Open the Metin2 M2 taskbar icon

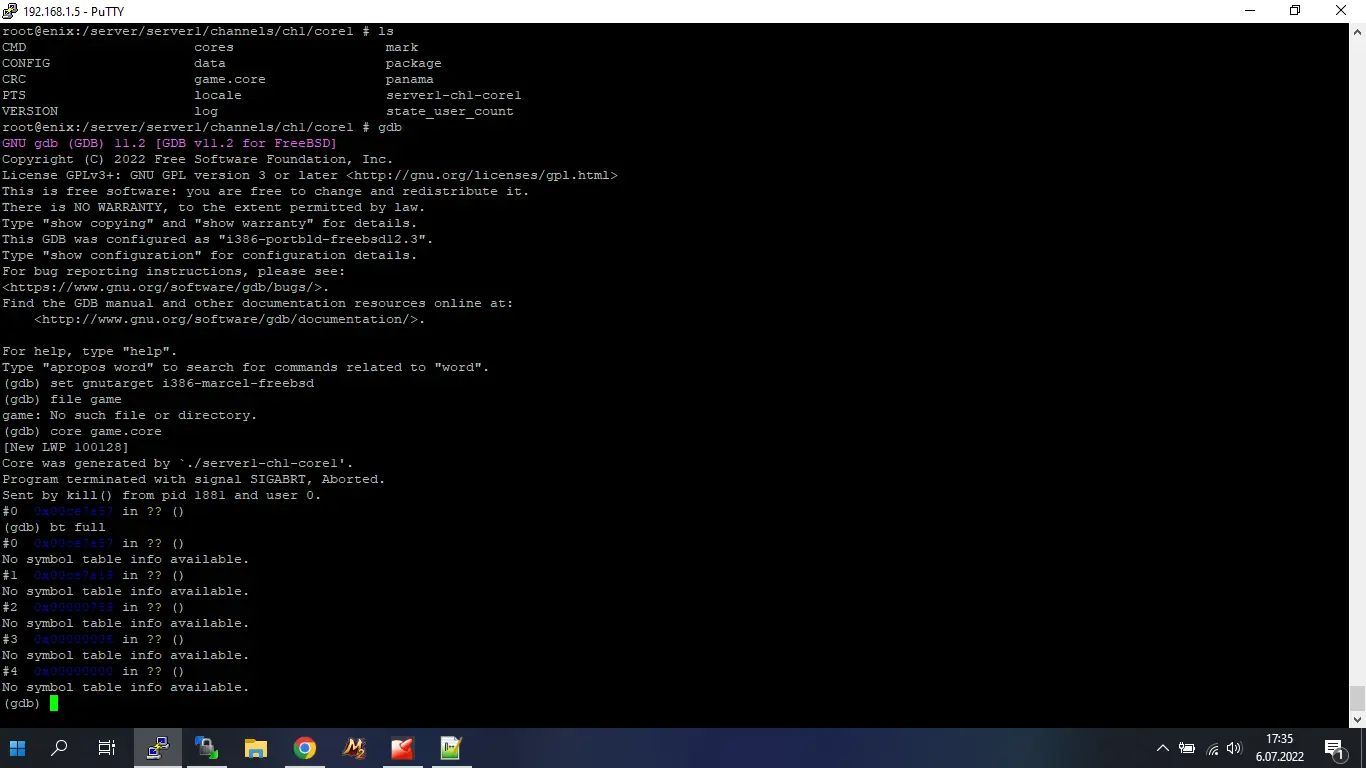pyautogui.click(x=354, y=748)
